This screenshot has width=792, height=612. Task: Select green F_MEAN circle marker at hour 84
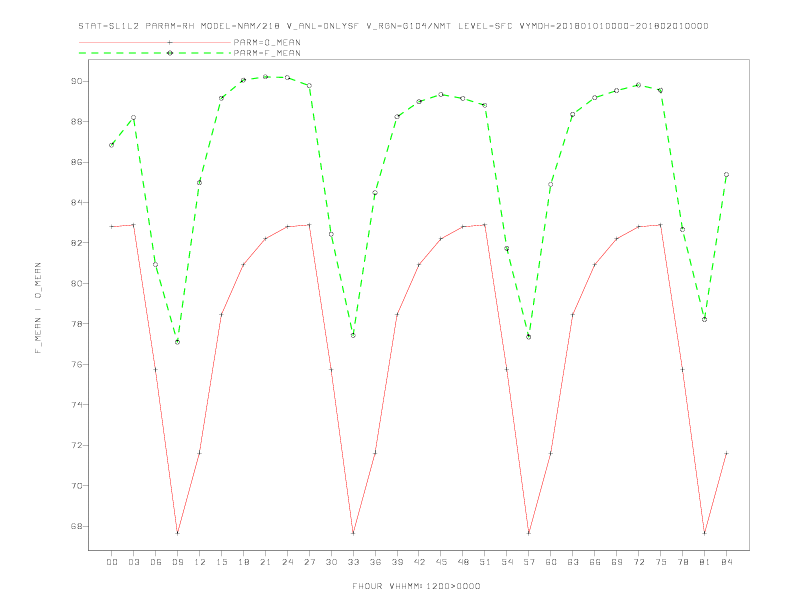726,175
